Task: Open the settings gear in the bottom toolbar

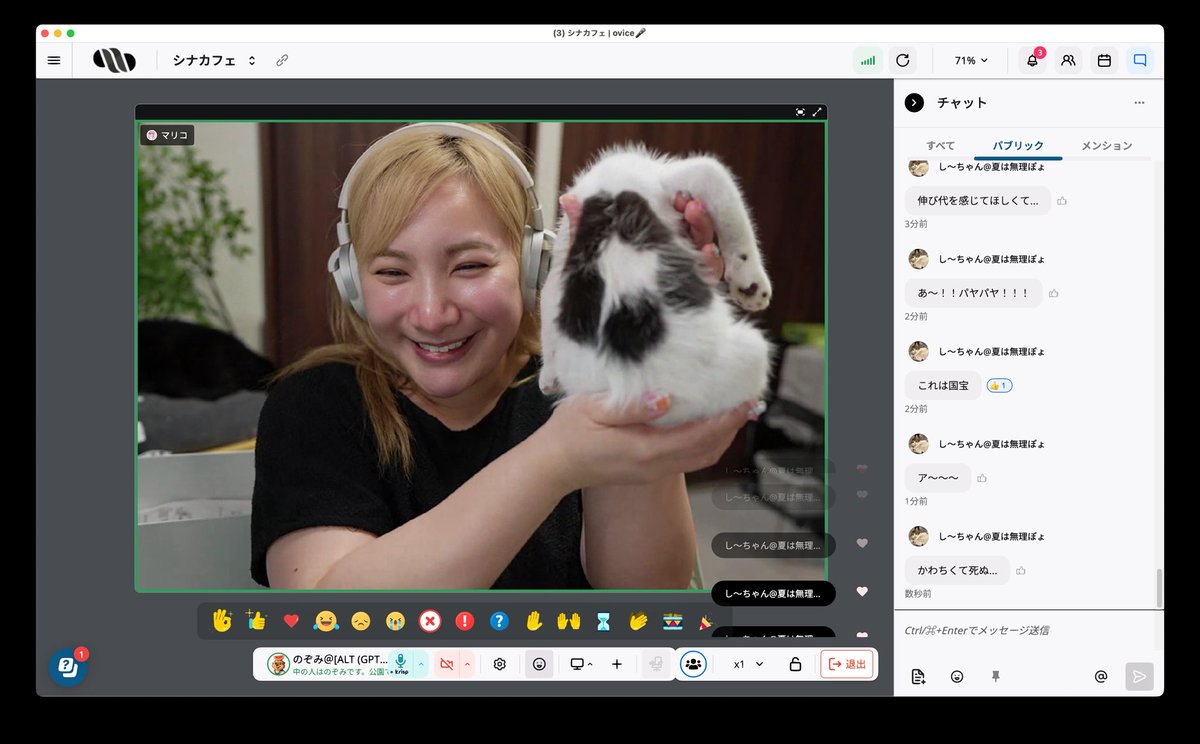Action: 500,664
